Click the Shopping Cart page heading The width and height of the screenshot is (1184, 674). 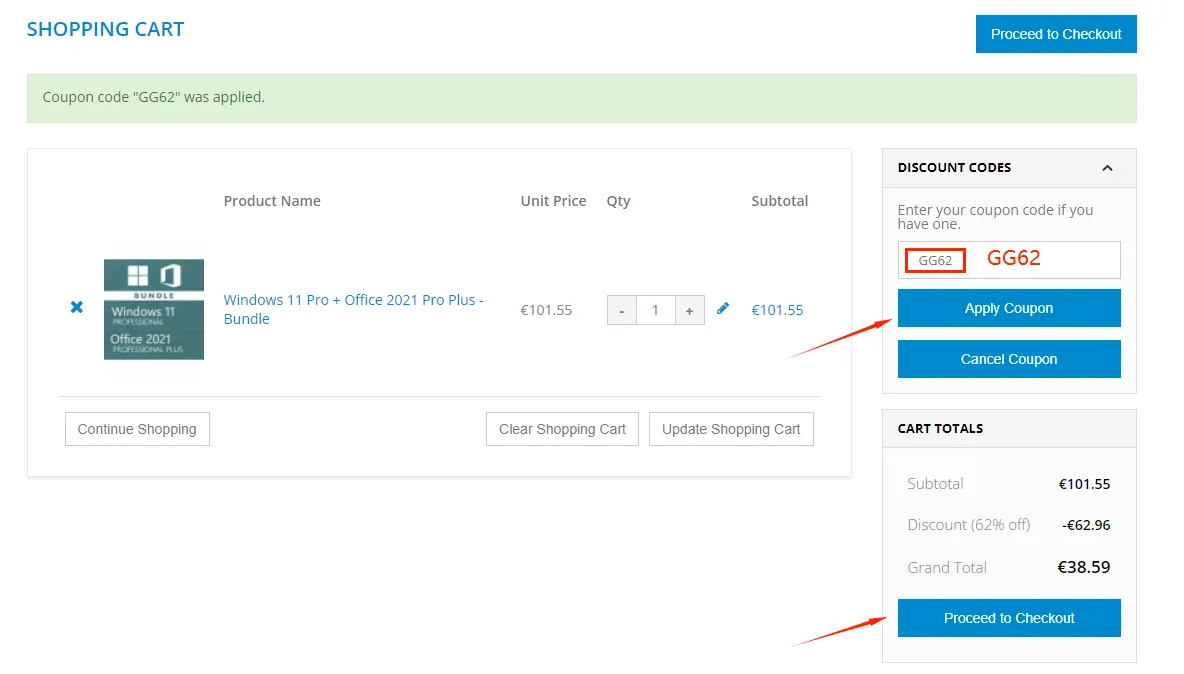pyautogui.click(x=106, y=29)
